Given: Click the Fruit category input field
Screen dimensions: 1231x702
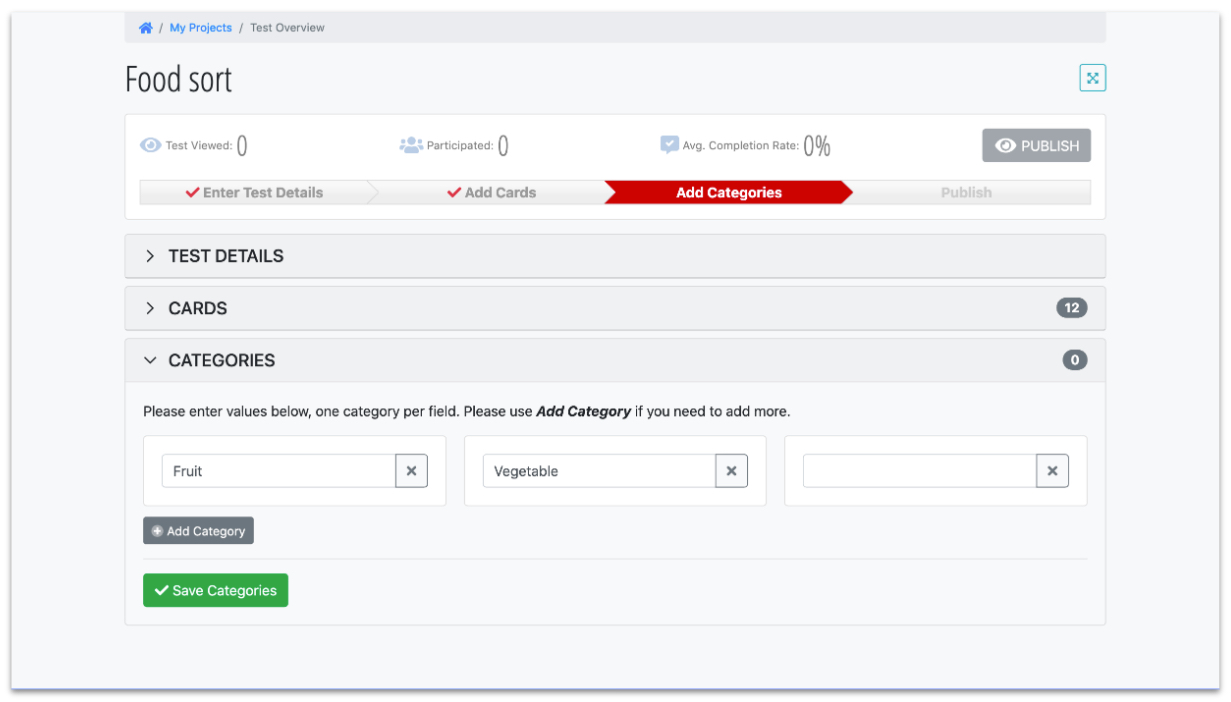Looking at the screenshot, I should pyautogui.click(x=279, y=471).
